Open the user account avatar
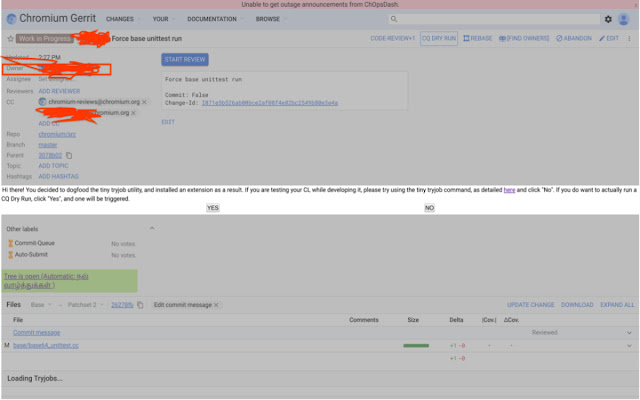Viewport: 640px width, 400px height. (x=623, y=19)
